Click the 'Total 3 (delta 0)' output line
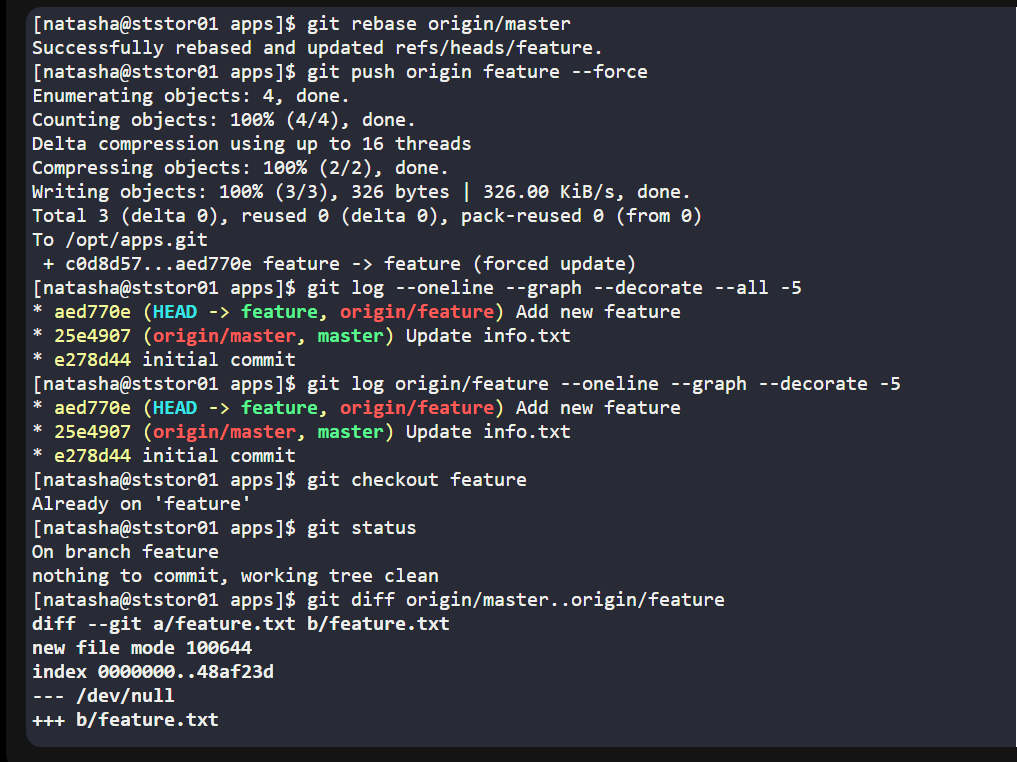Screen dimensions: 1017x762 pyautogui.click(x=366, y=215)
